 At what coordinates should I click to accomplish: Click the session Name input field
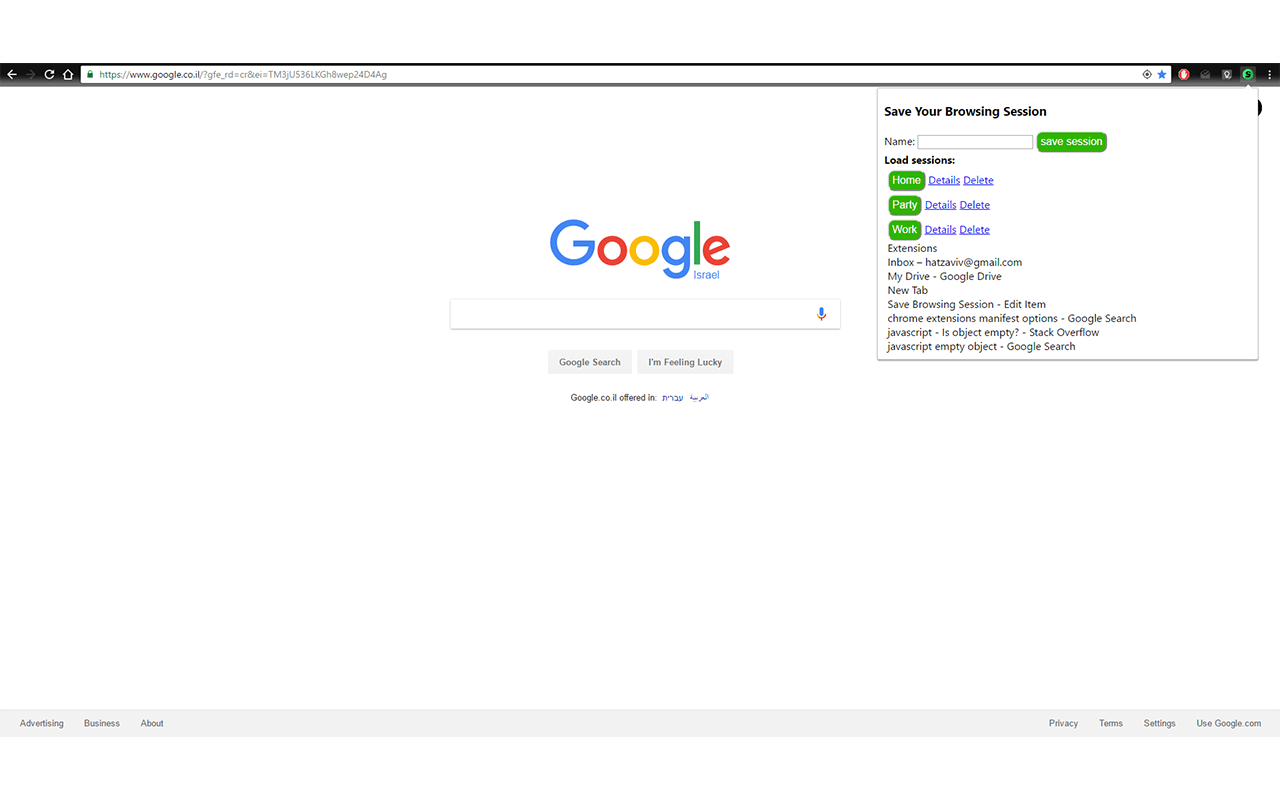975,142
